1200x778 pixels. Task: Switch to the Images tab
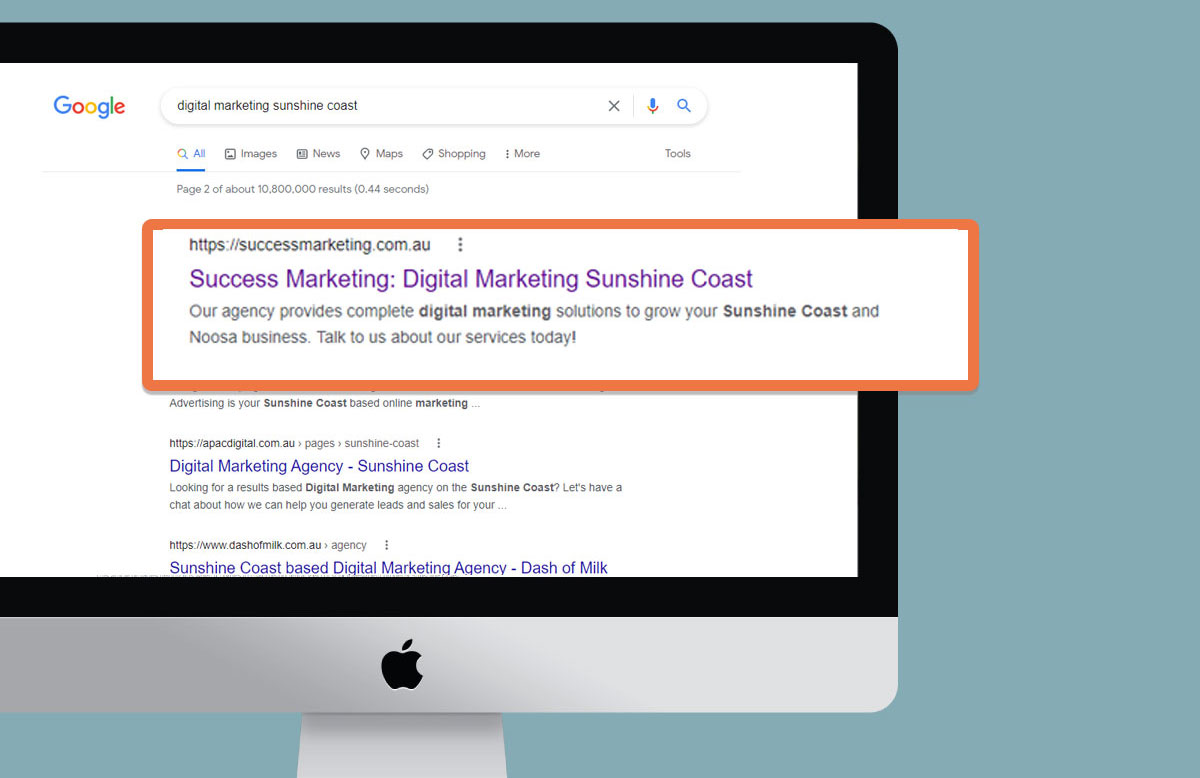click(x=251, y=154)
